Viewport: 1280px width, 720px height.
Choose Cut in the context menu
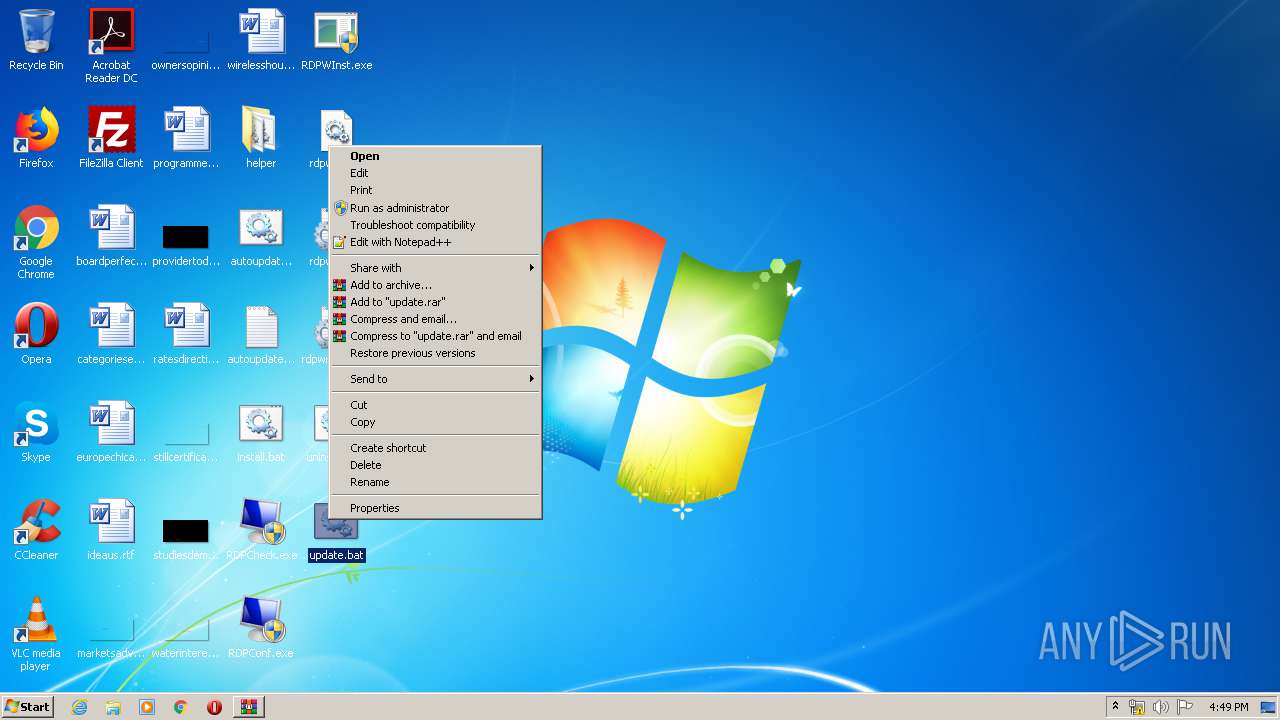pyautogui.click(x=435, y=405)
